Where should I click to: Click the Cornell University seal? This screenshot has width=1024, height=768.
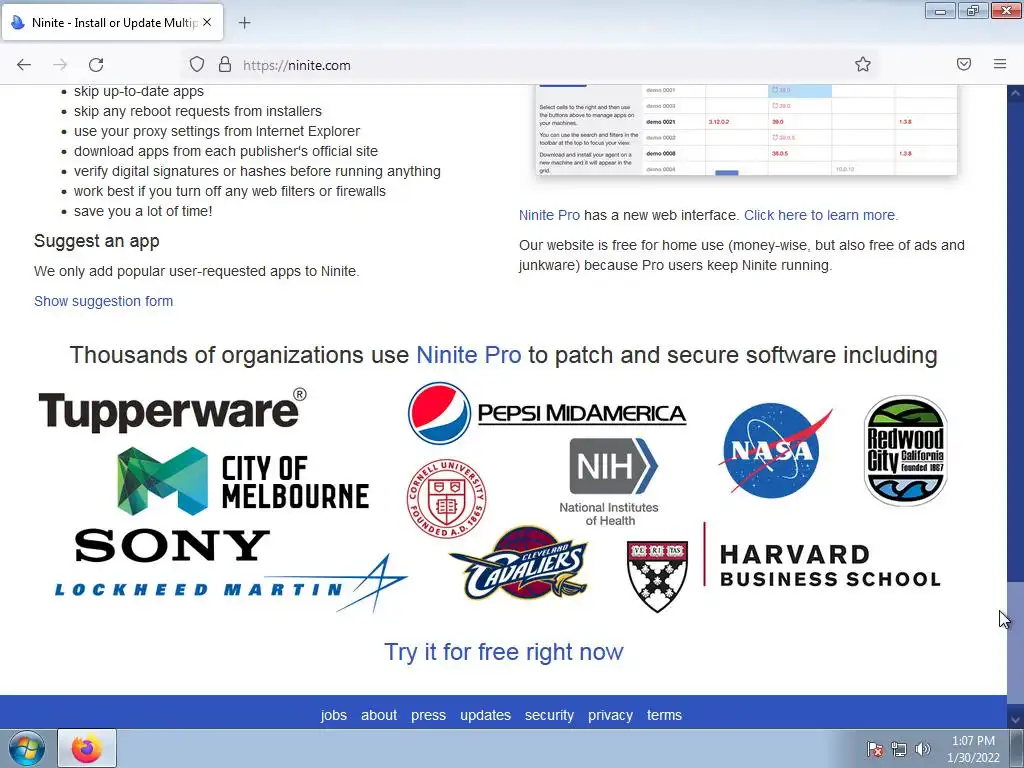(x=447, y=498)
